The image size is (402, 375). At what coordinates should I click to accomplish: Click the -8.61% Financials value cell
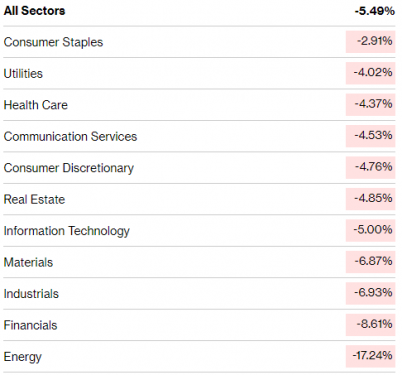coord(370,325)
